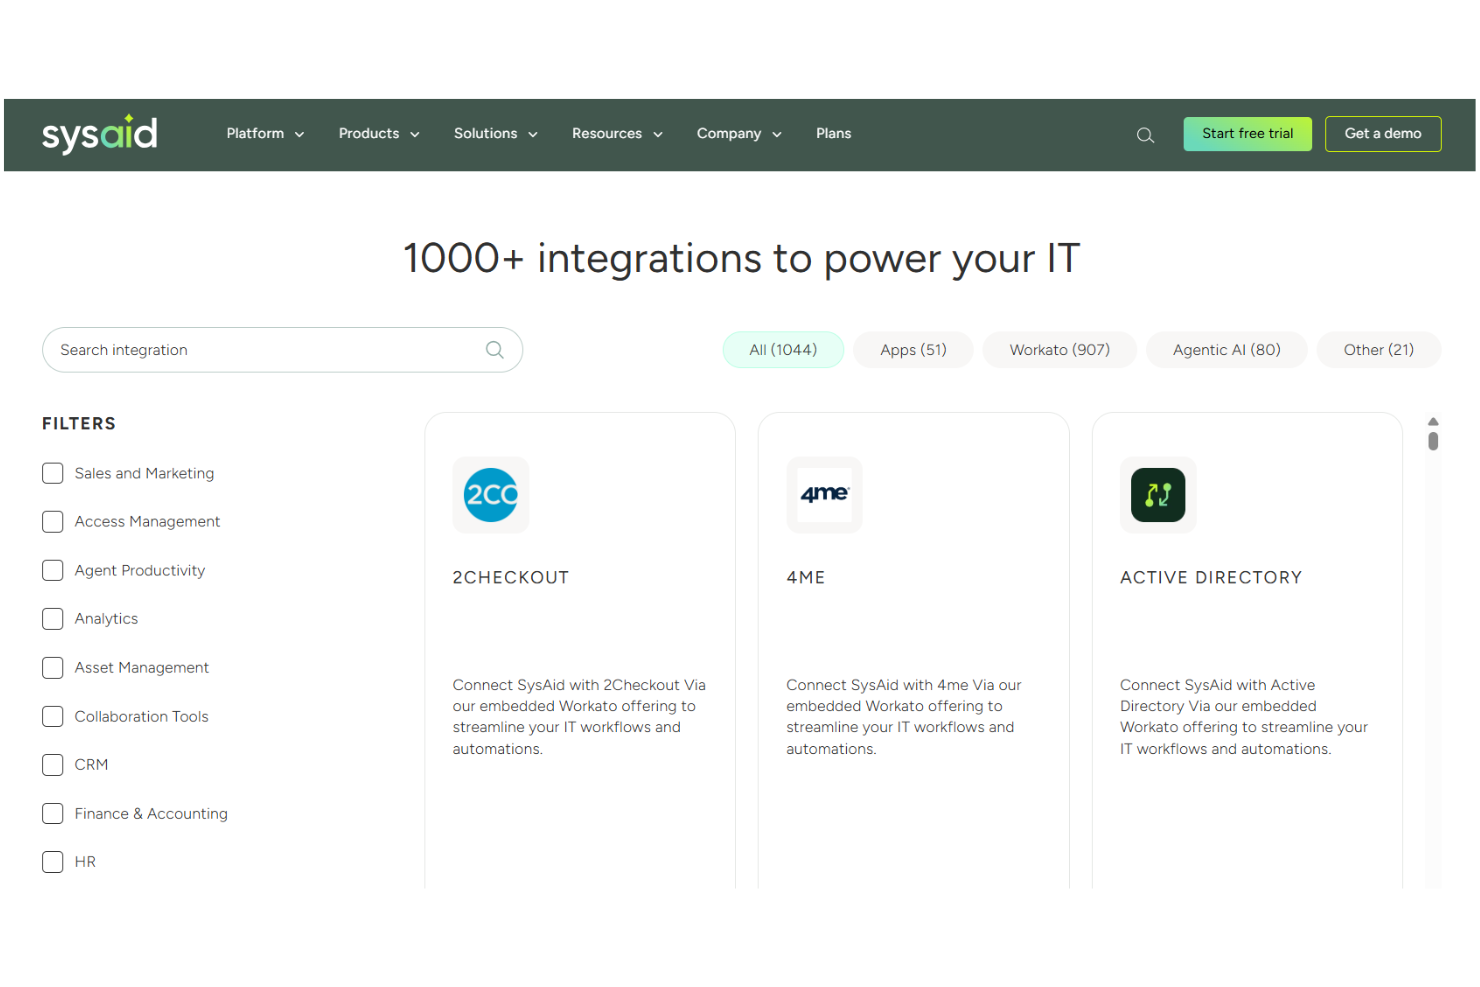Open the Solutions dropdown
Image resolution: width=1480 pixels, height=987 pixels.
494,133
